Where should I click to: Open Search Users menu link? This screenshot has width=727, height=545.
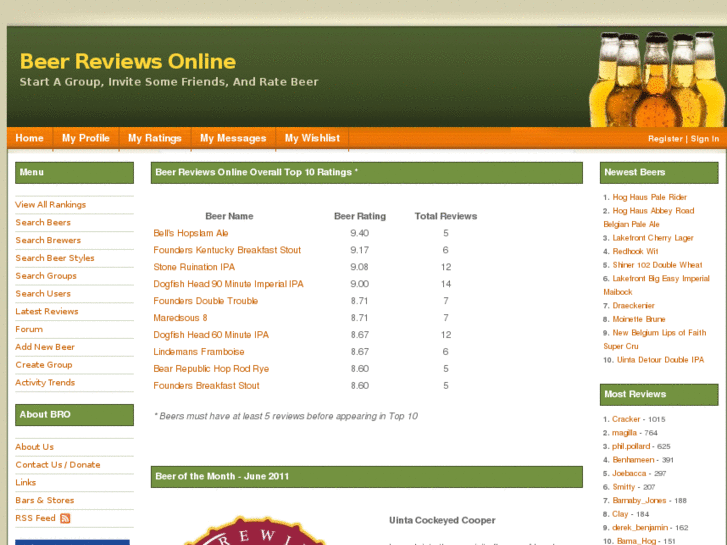click(43, 294)
